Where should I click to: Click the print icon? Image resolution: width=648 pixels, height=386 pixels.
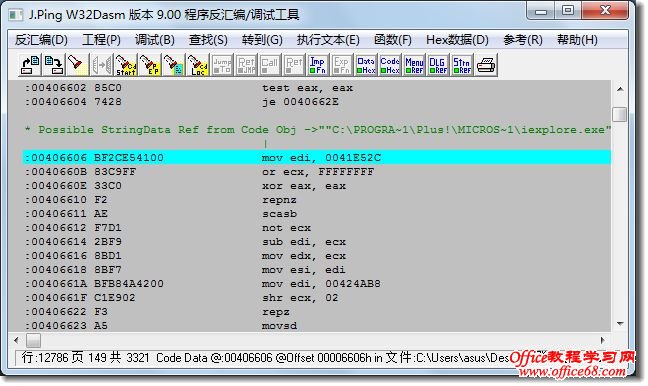click(x=486, y=65)
